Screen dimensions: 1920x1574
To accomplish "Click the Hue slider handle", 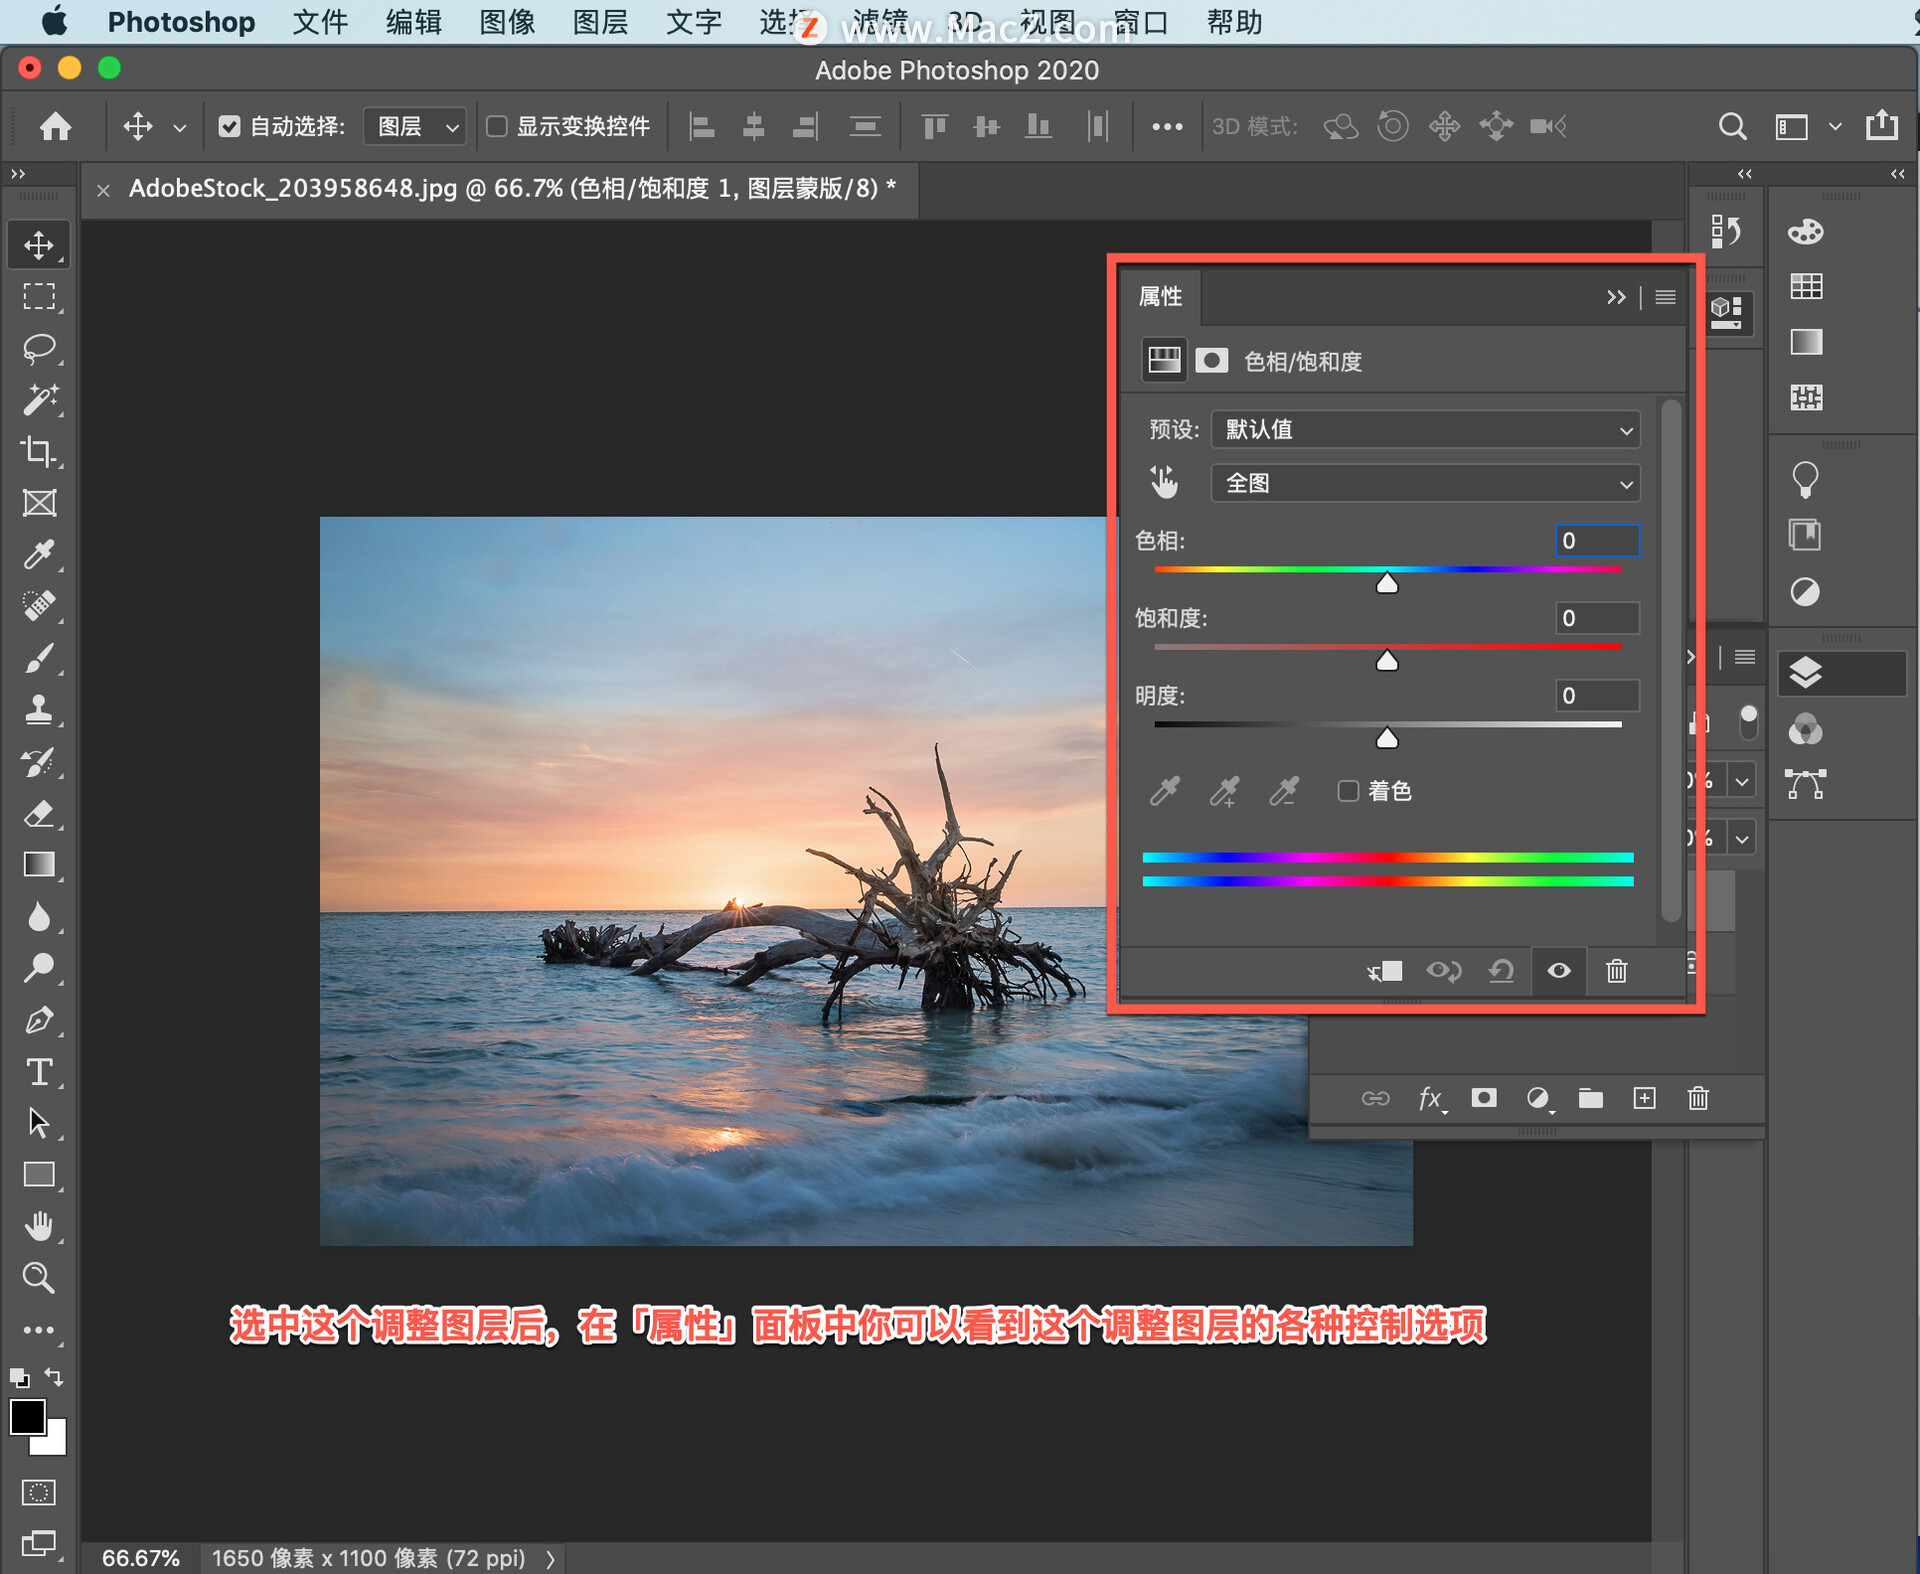I will (1386, 582).
